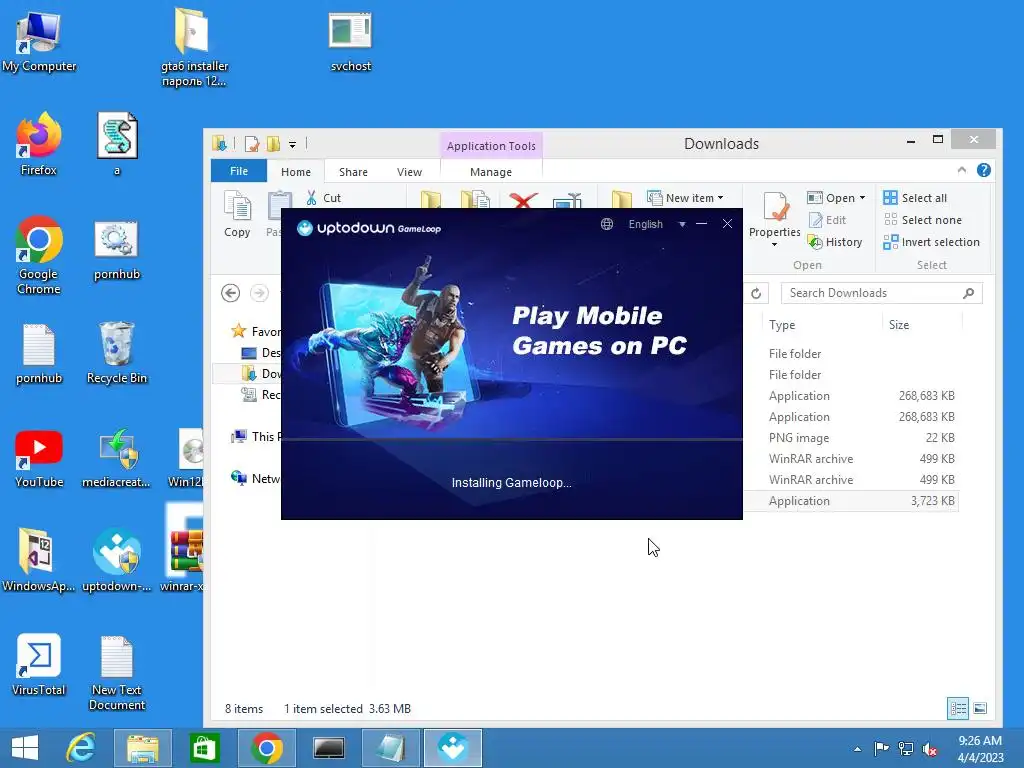Switch to the Manage ribbon tab
This screenshot has width=1024, height=768.
(x=491, y=172)
